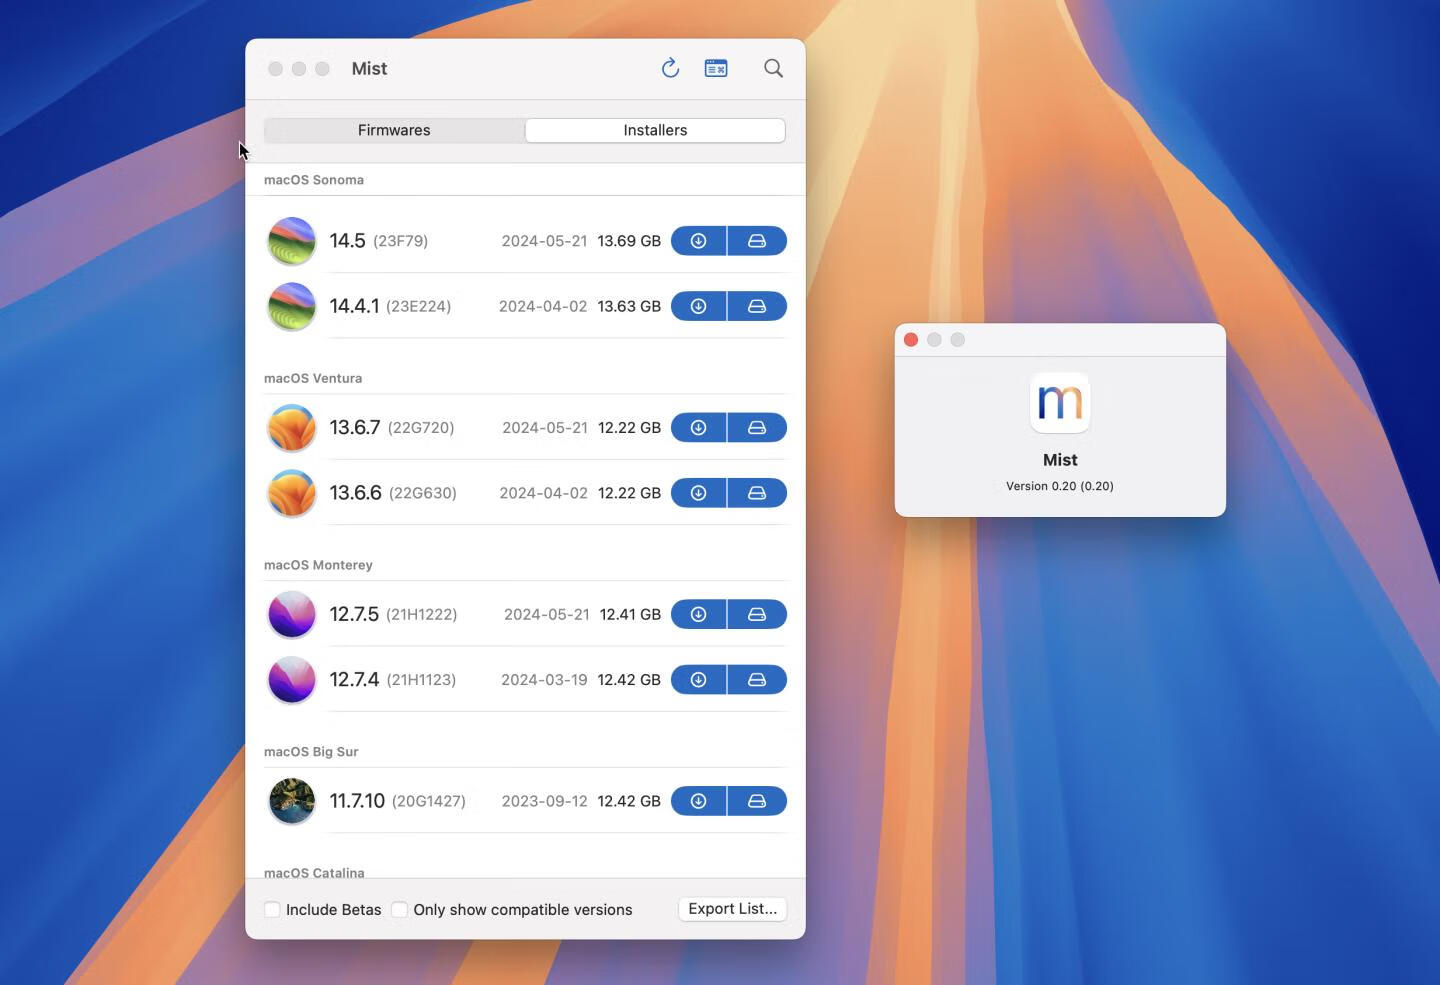Screen dimensions: 1440x985
Task: Enable the Include Betas checkbox
Action: pyautogui.click(x=272, y=909)
